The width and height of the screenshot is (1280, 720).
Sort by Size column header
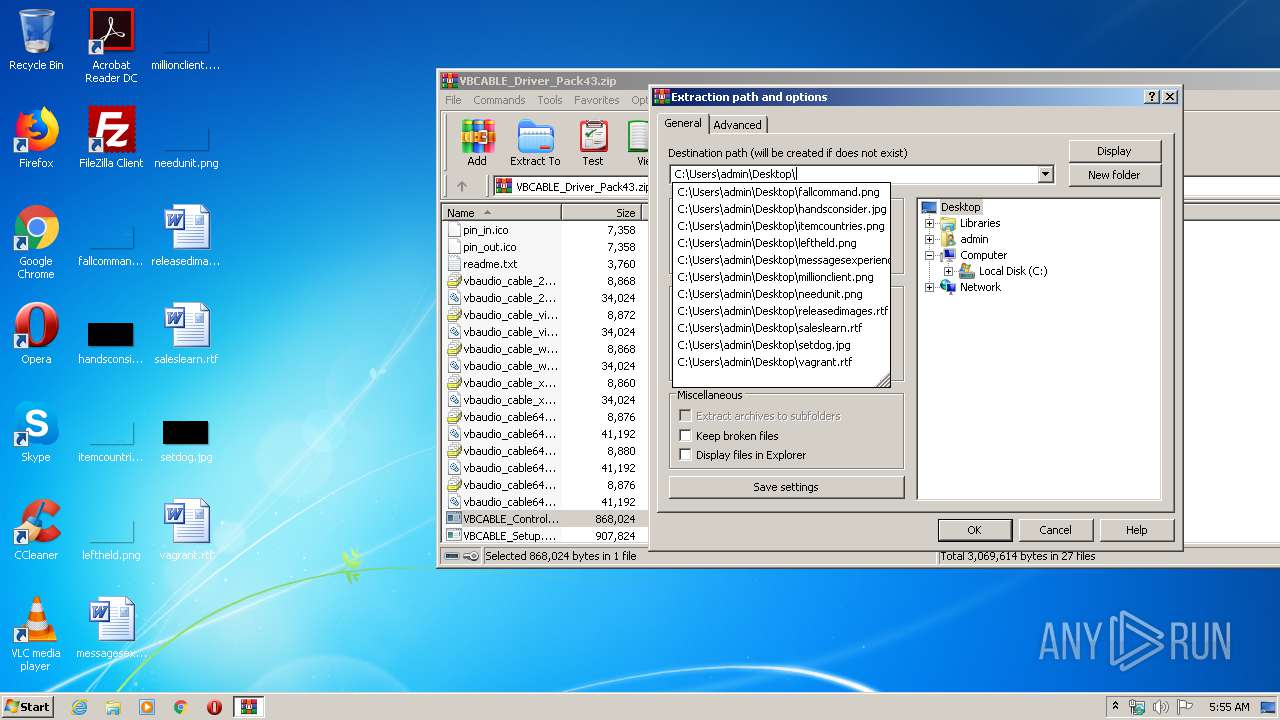(x=601, y=212)
